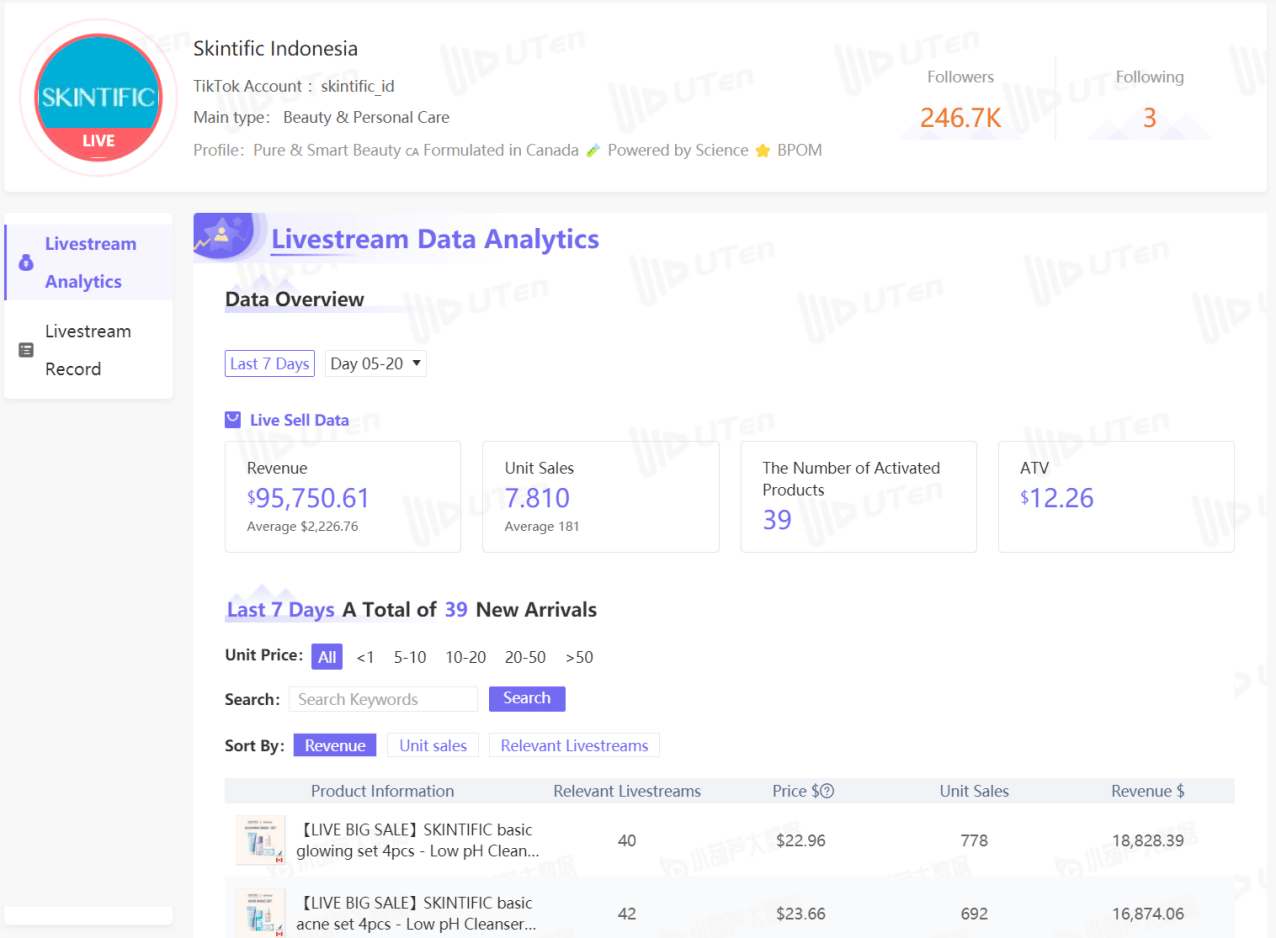Click the $22.96 price cell
1276x938 pixels.
(x=800, y=841)
